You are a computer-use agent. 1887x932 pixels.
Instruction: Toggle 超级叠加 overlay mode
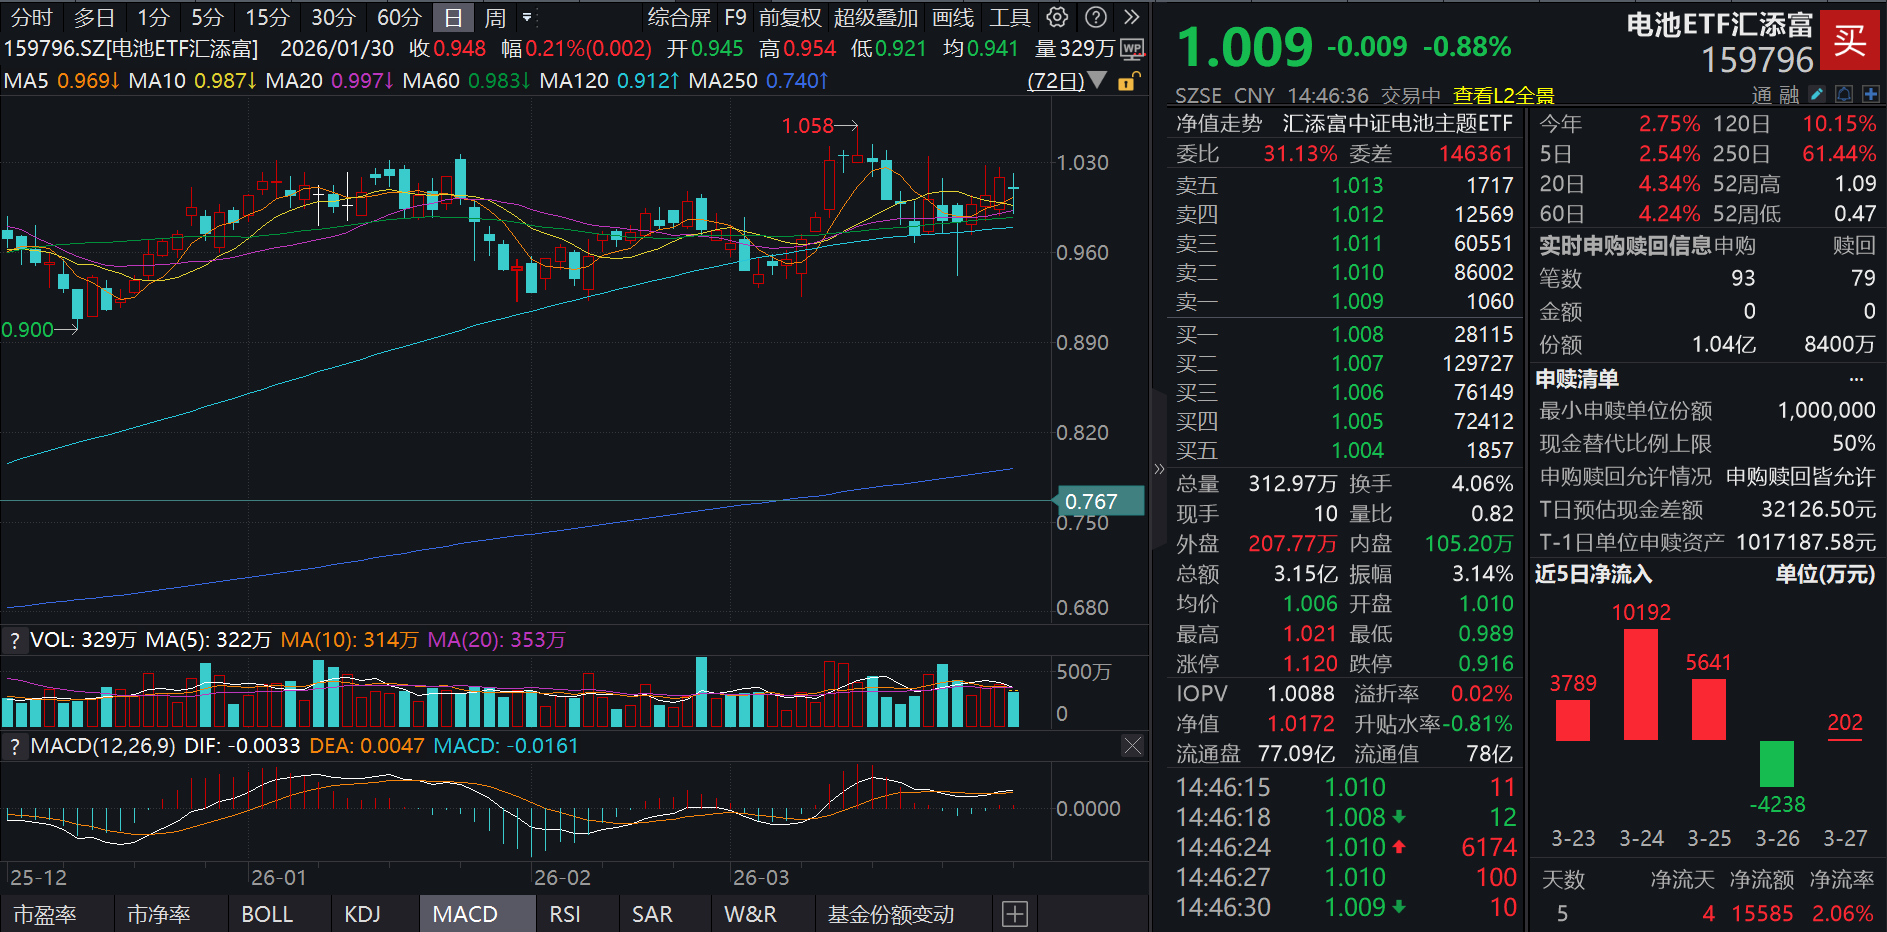pyautogui.click(x=875, y=17)
